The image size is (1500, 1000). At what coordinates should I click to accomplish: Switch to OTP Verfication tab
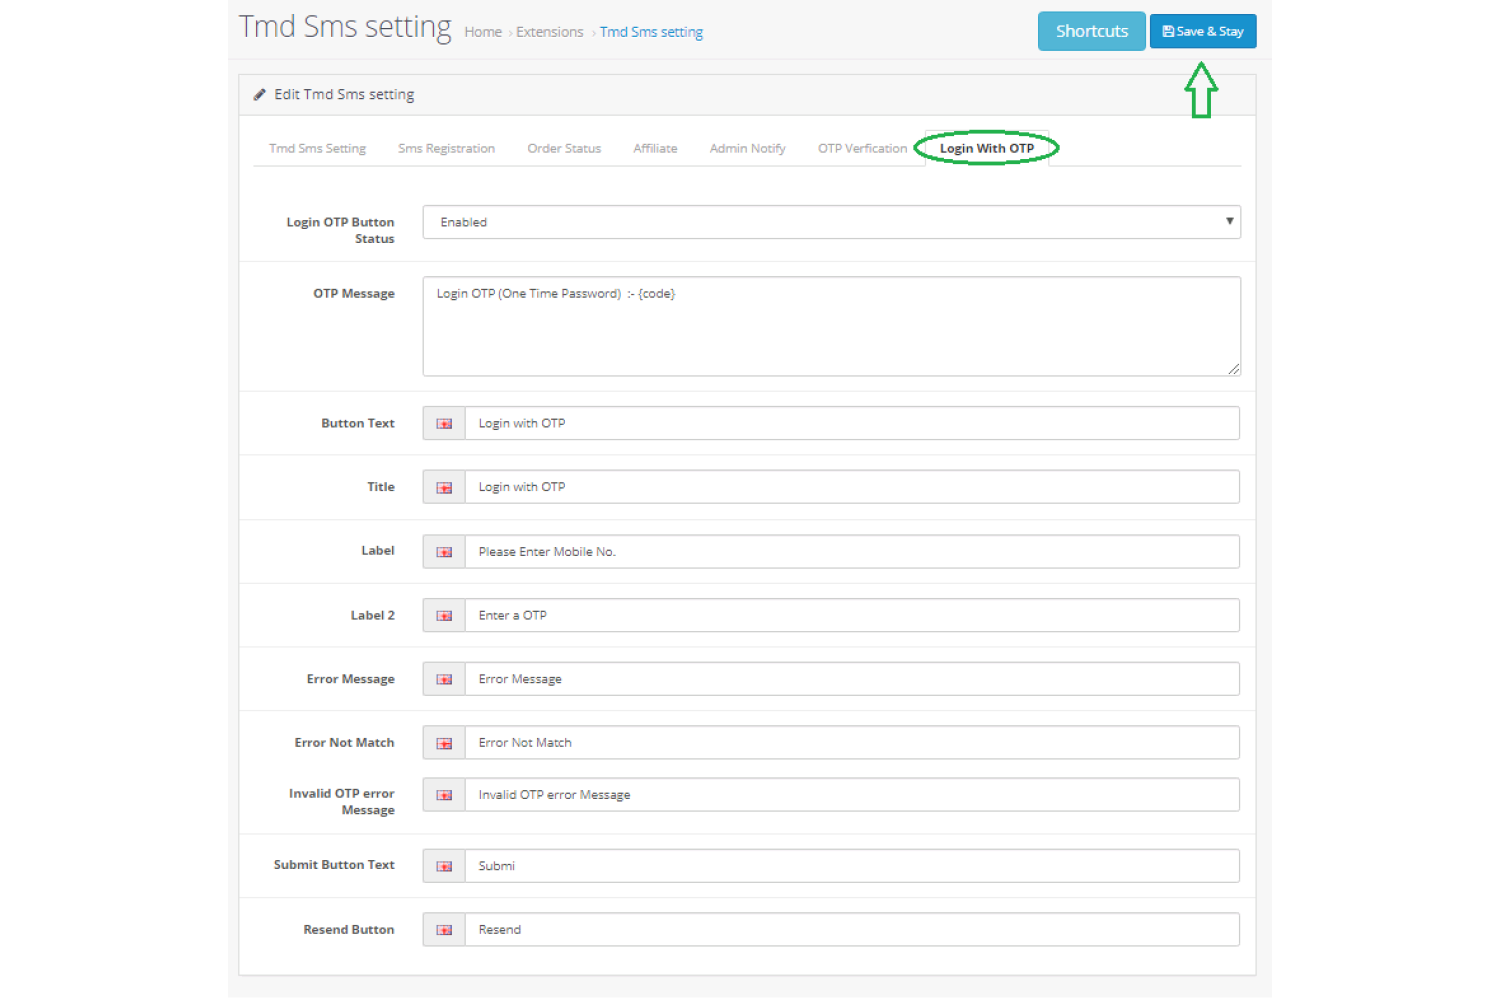coord(862,148)
